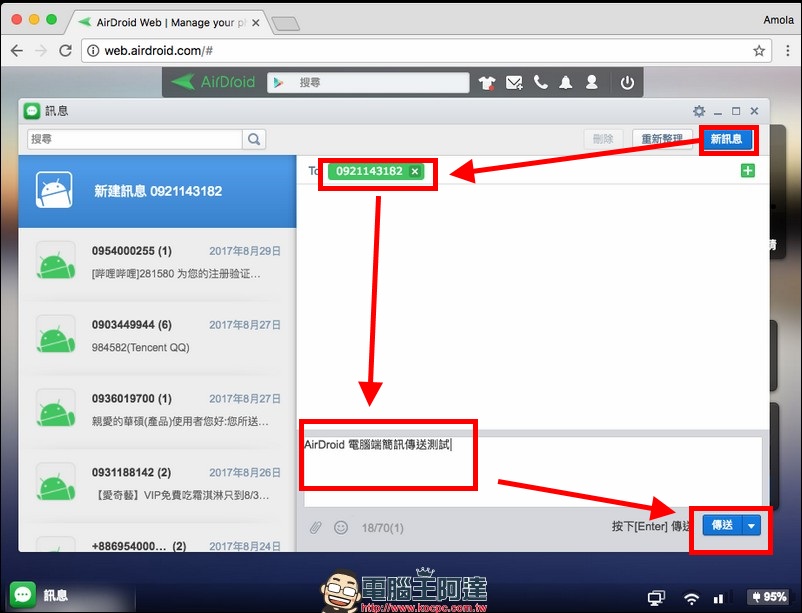Open the new message envelope icon in toolbar
This screenshot has height=613, width=802.
pyautogui.click(x=514, y=82)
